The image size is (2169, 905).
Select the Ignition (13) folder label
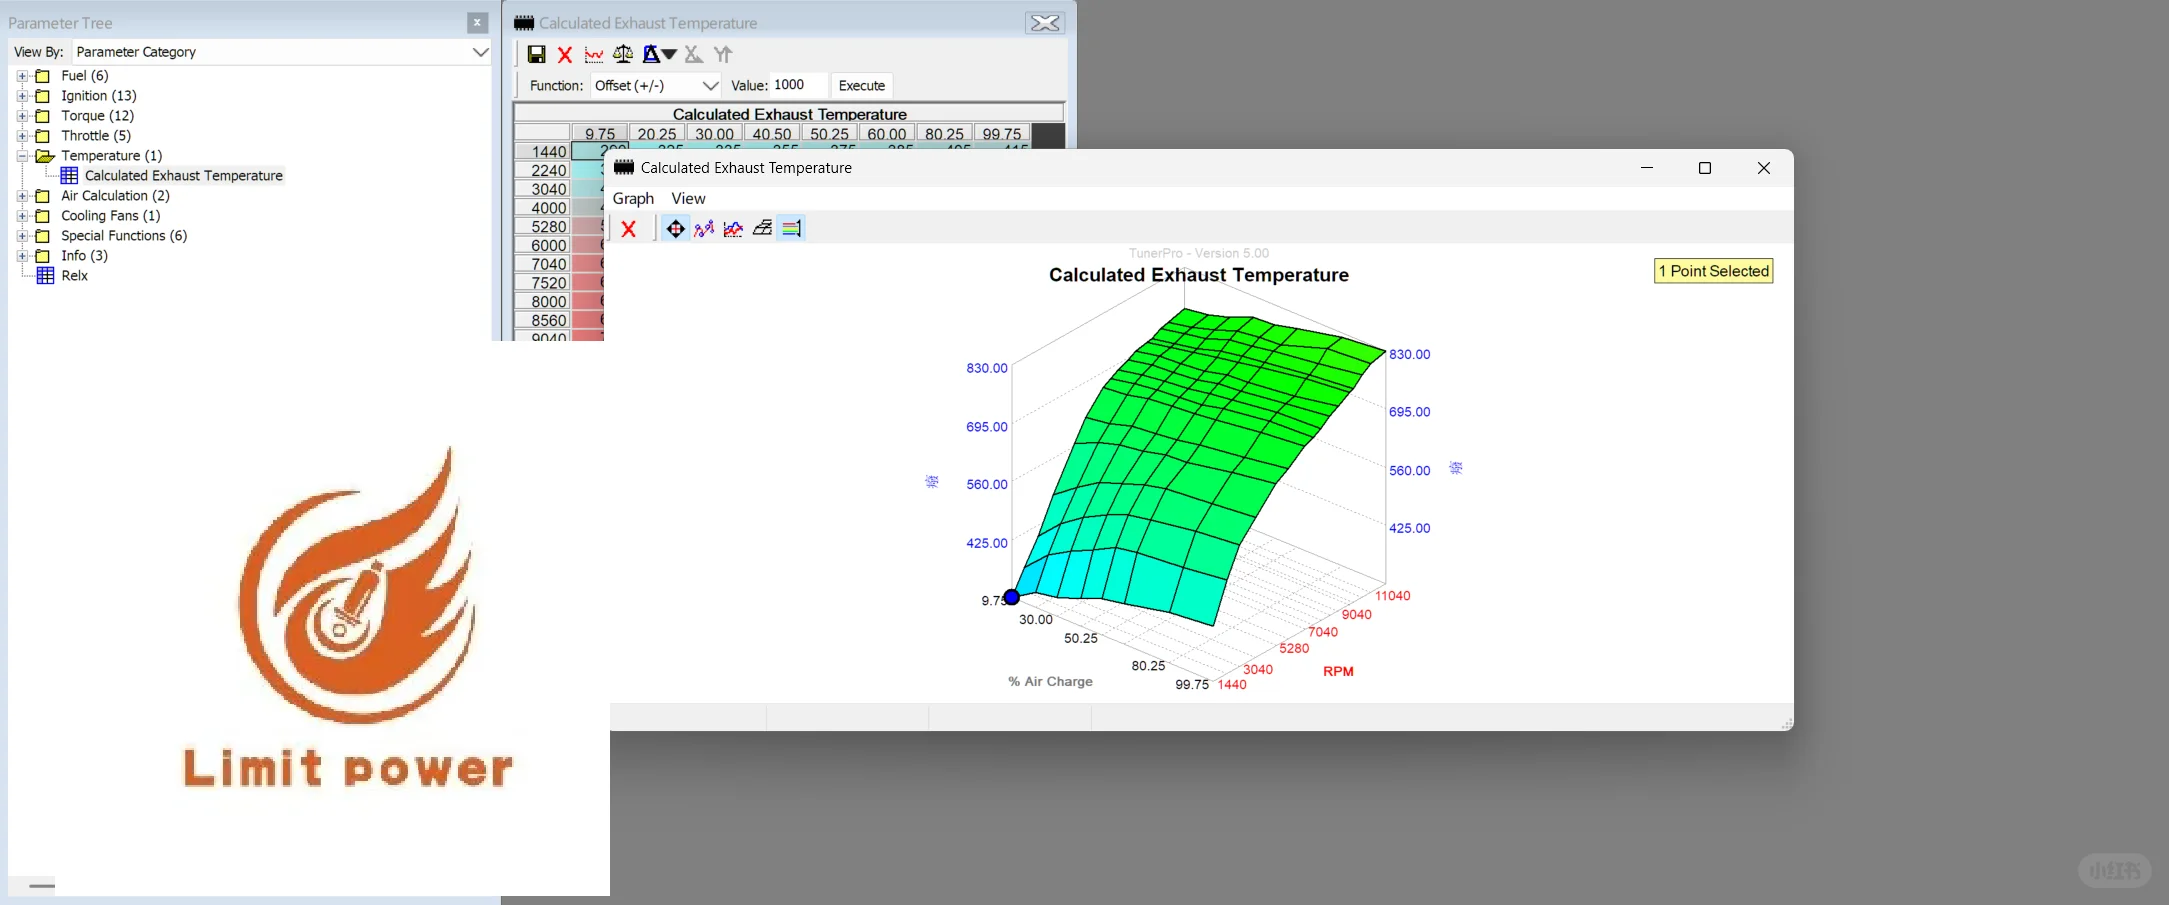(99, 96)
